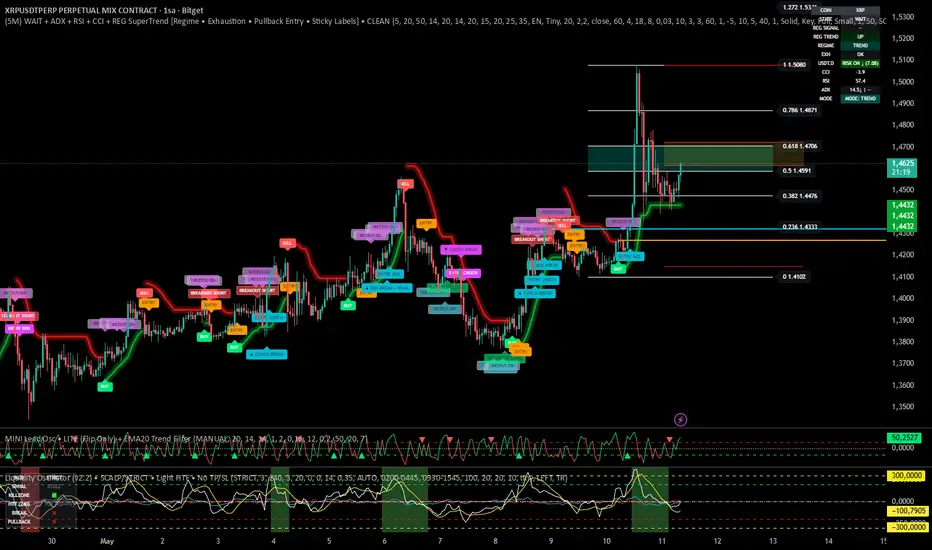Viewport: 932px width, 550px height.
Task: Click the 1,5000 price axis label
Action: click(x=903, y=81)
